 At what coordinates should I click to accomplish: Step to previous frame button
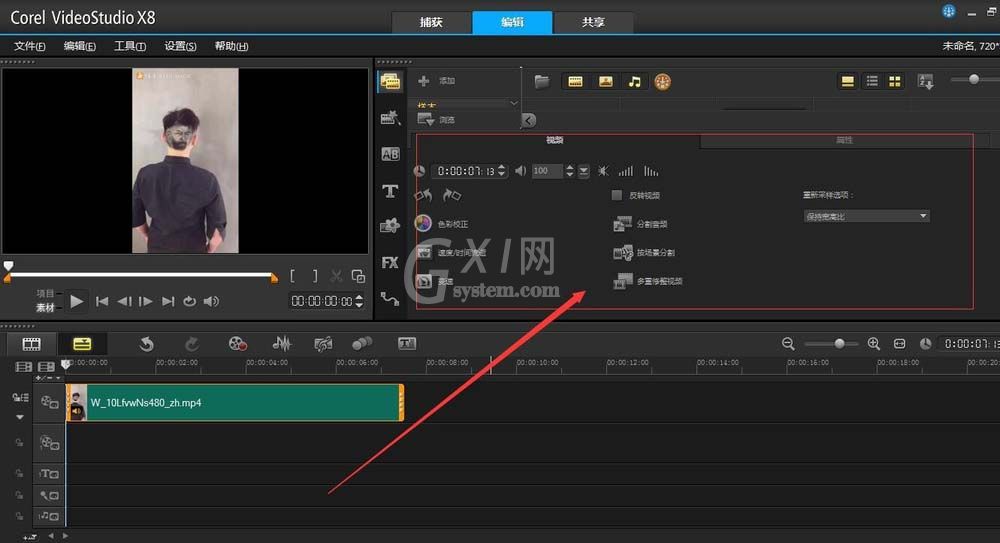pyautogui.click(x=124, y=301)
